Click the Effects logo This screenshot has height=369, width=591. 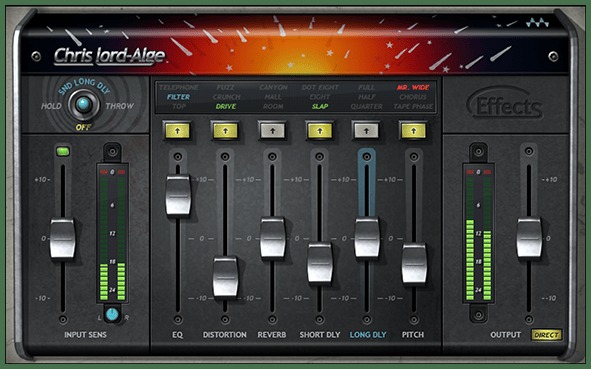tap(505, 103)
